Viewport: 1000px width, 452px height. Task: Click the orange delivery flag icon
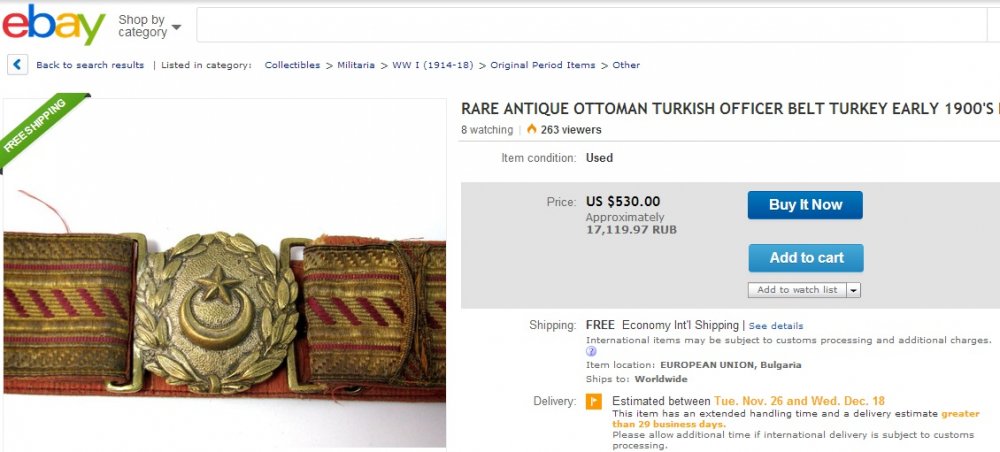tap(594, 402)
